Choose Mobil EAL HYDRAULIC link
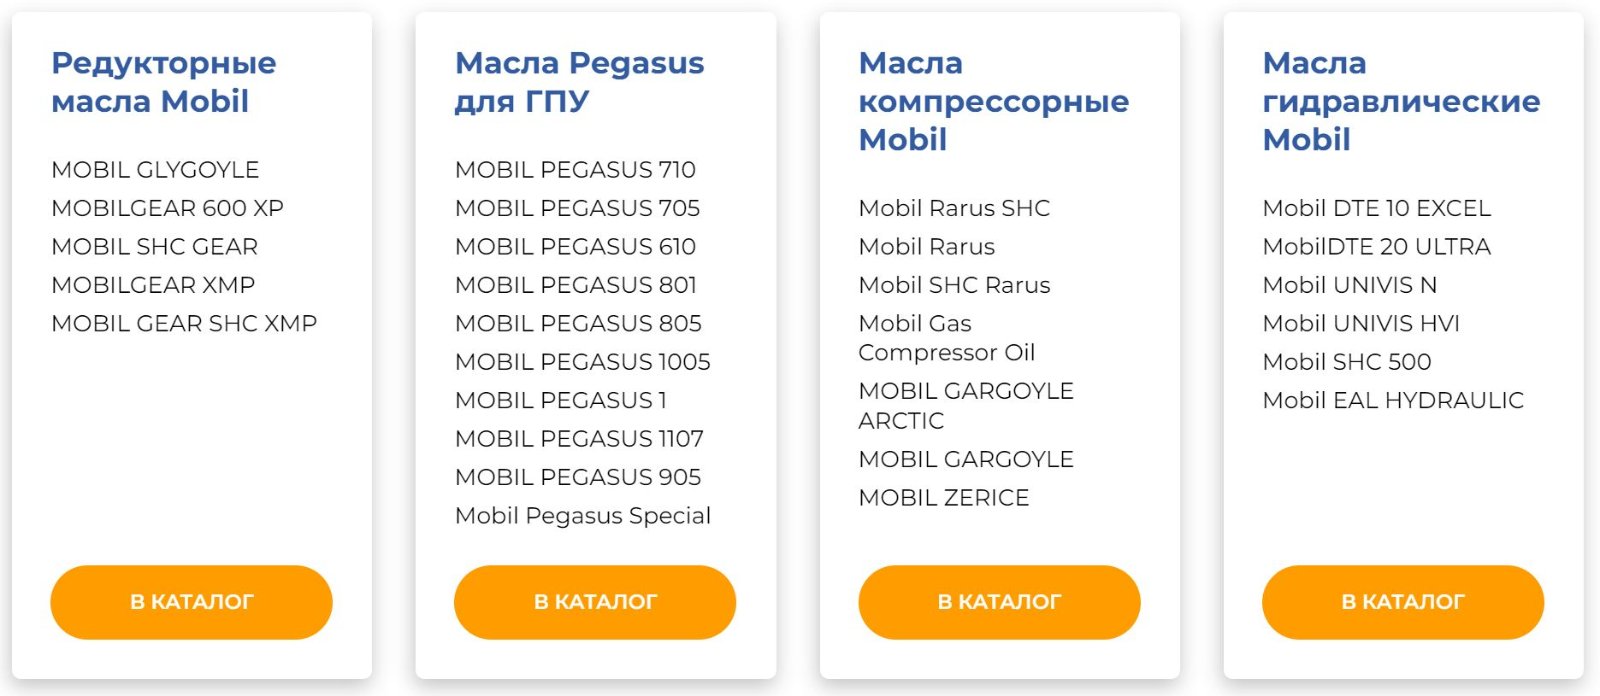1600x696 pixels. (x=1393, y=400)
